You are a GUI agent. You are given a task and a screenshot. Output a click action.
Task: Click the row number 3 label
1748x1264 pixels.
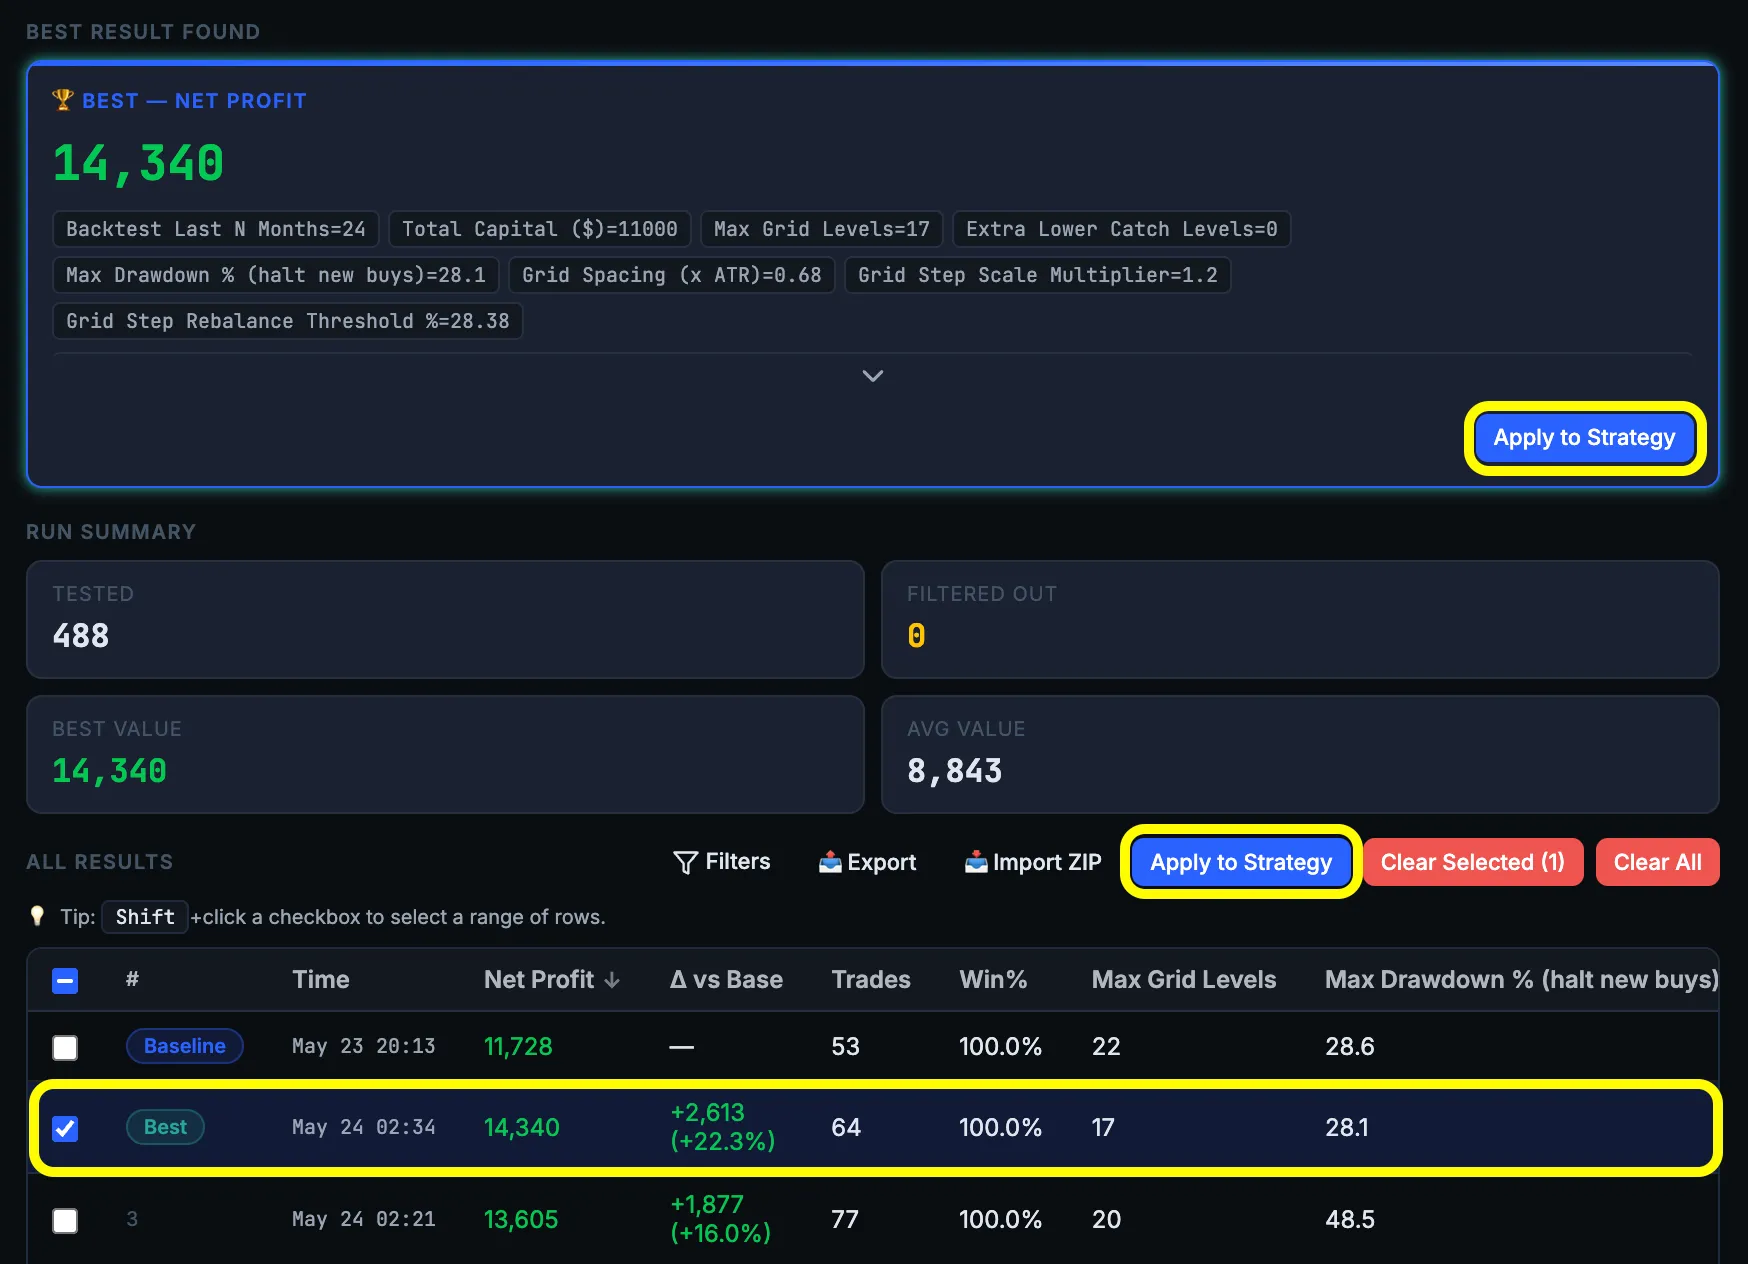pyautogui.click(x=132, y=1218)
